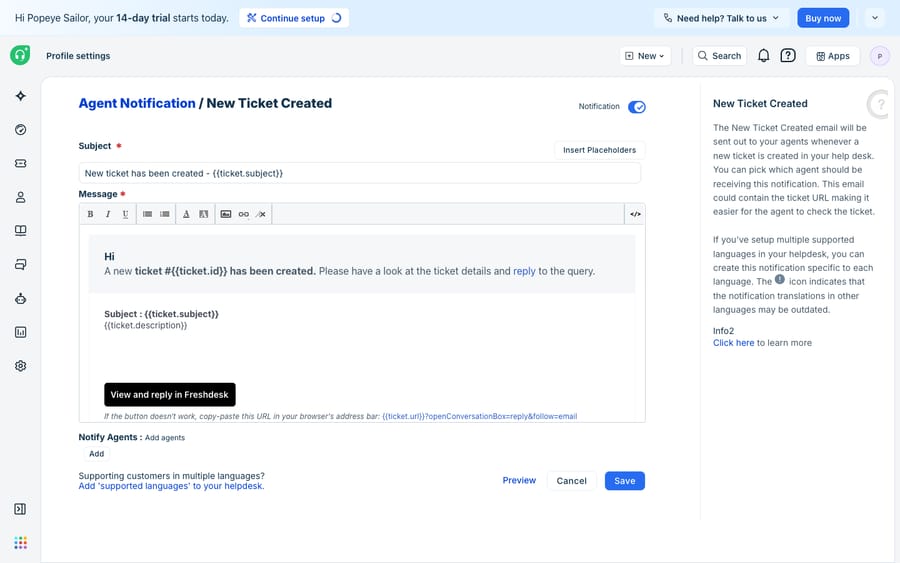The width and height of the screenshot is (900, 563).
Task: Switch editor to HTML code view
Action: [x=635, y=214]
